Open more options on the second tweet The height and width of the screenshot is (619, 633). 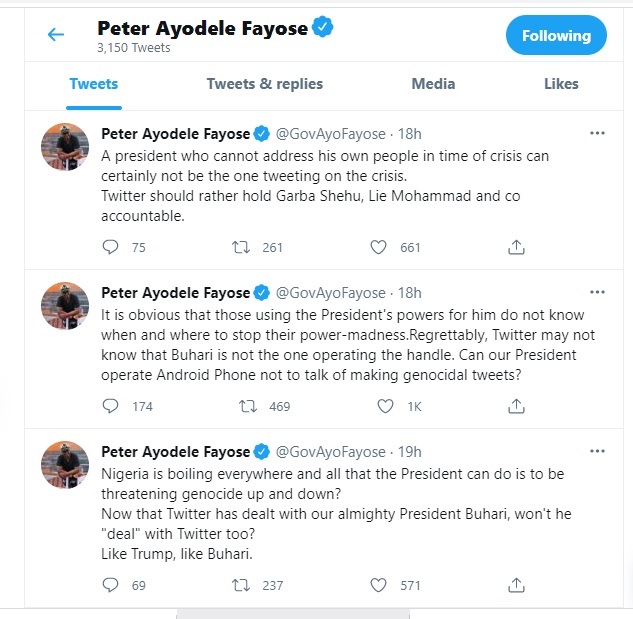(597, 292)
